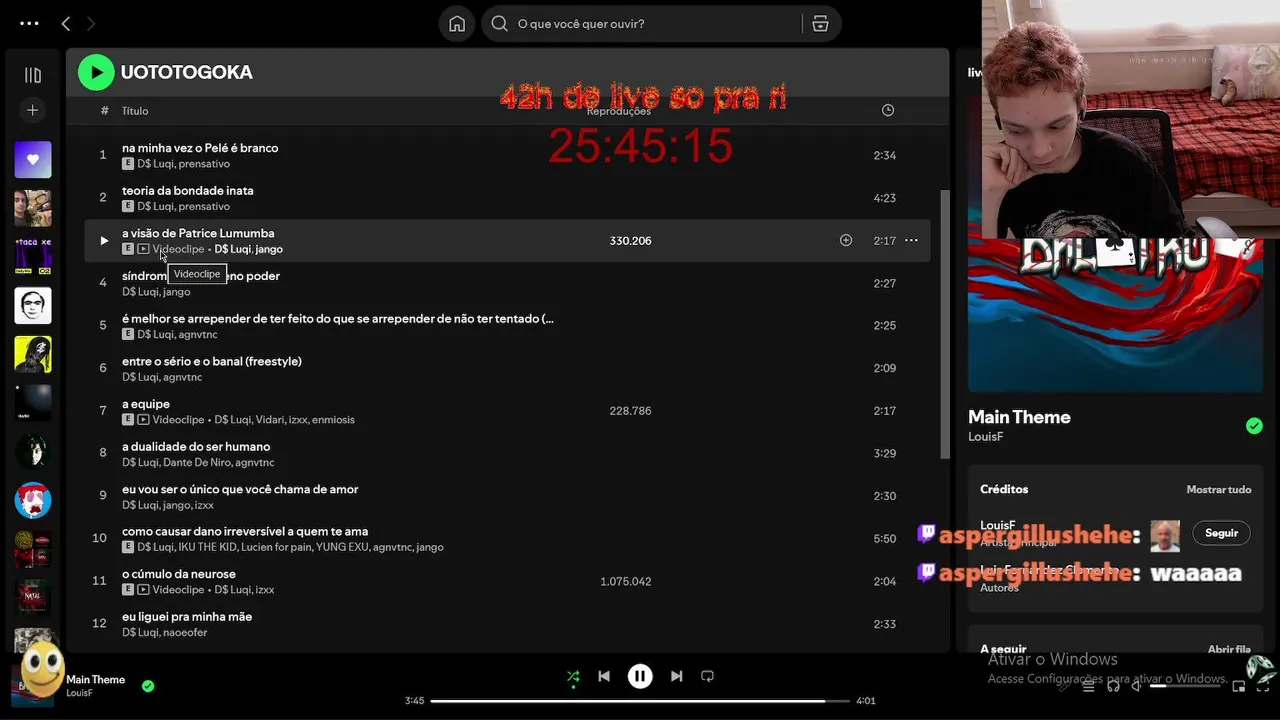Toggle repeat mode
The width and height of the screenshot is (1280, 720).
coord(707,676)
